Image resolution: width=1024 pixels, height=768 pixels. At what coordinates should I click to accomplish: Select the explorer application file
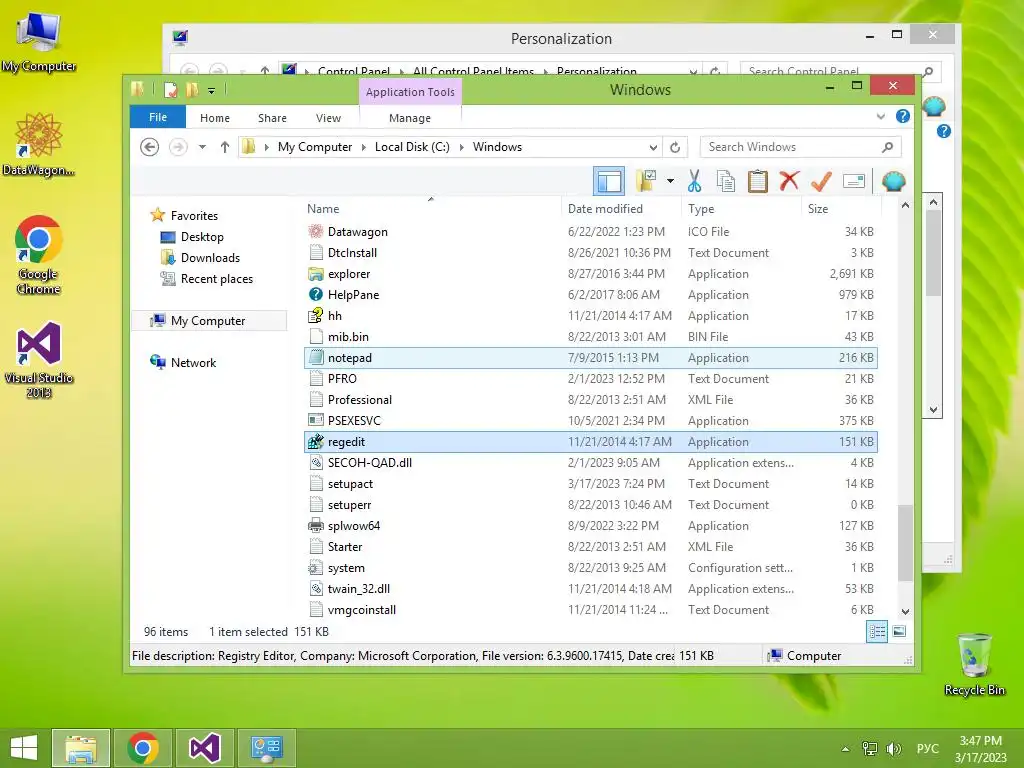click(591, 274)
